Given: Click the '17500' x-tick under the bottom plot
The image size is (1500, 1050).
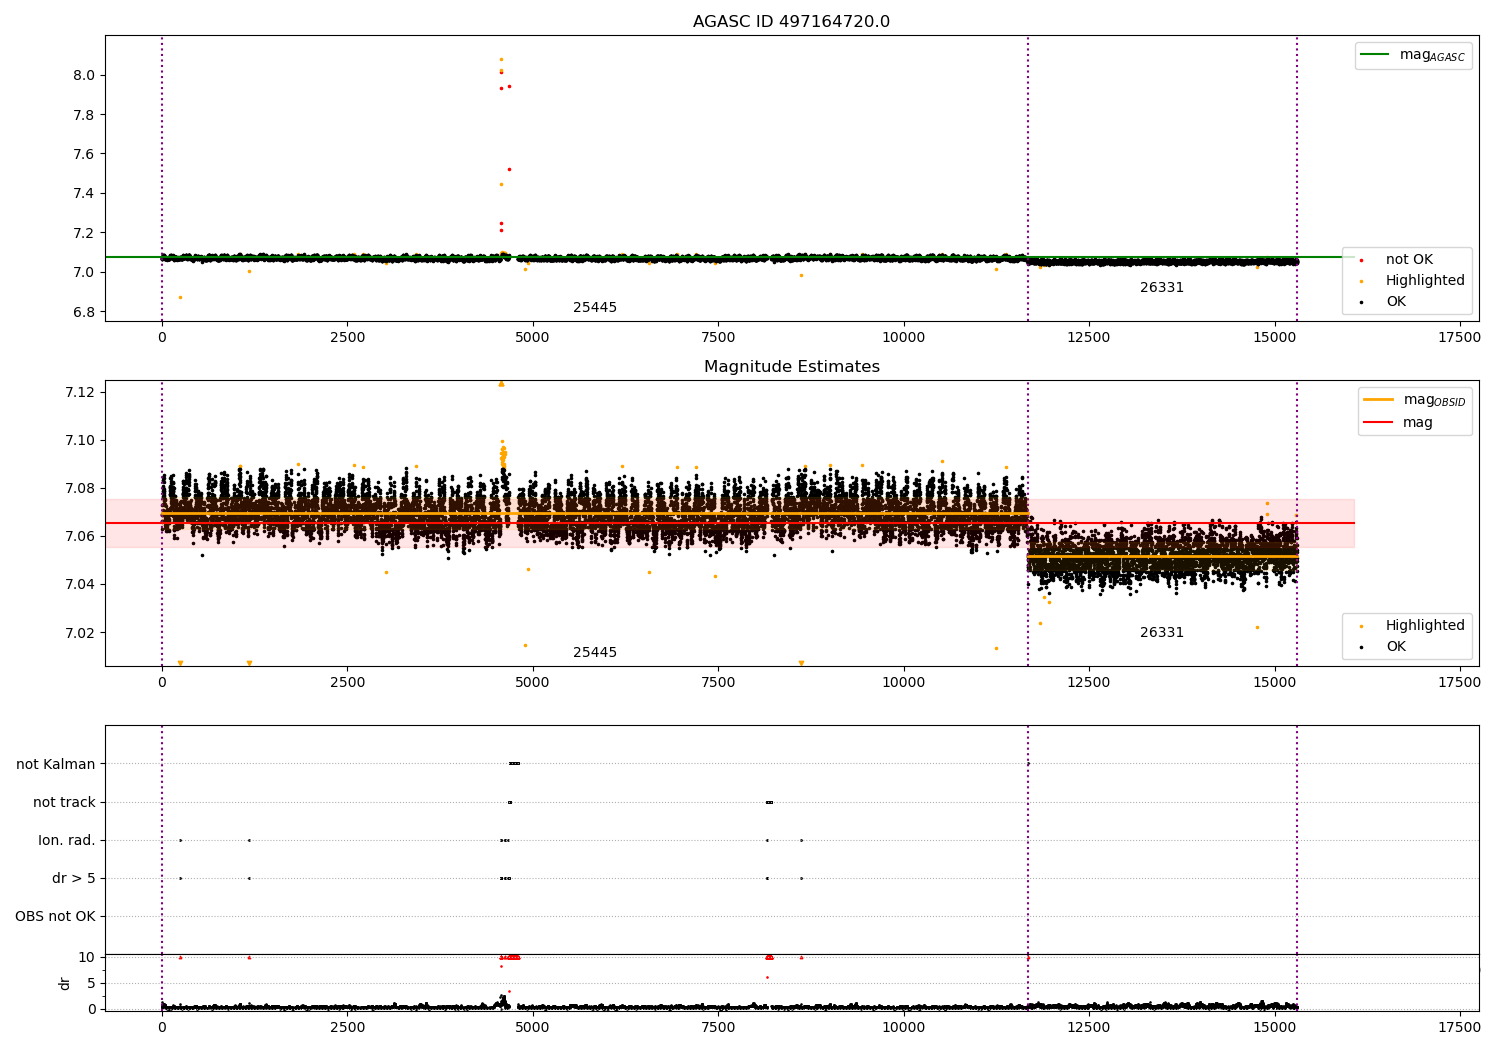Looking at the screenshot, I should point(1459,1027).
